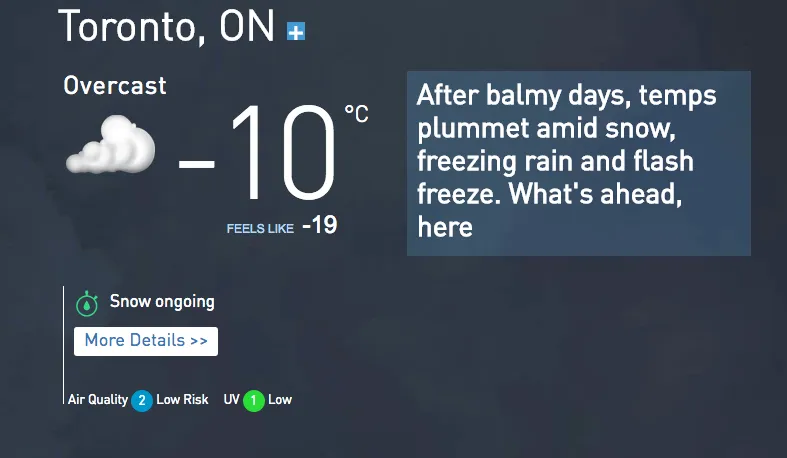Click the overcast cloud weather icon
Viewport: 787px width, 458px height.
110,144
